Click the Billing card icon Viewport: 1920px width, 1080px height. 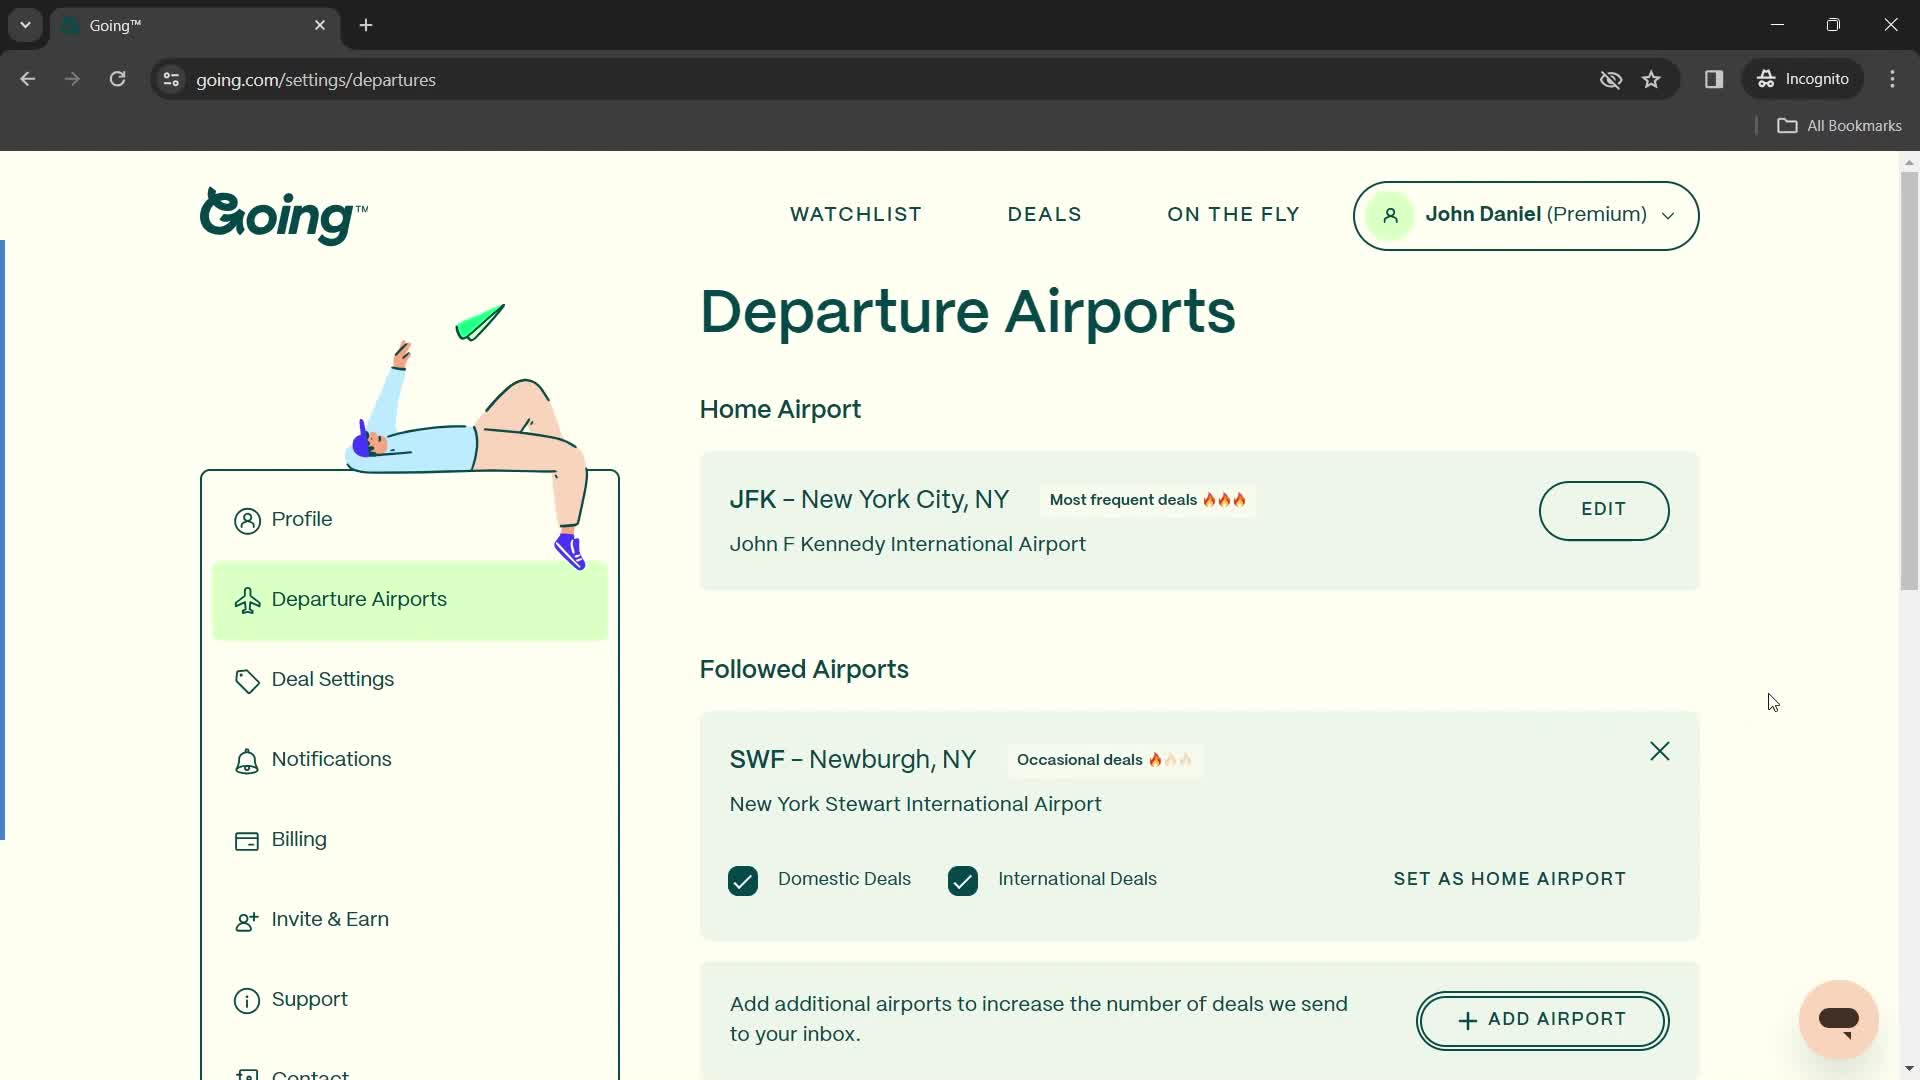coord(247,841)
